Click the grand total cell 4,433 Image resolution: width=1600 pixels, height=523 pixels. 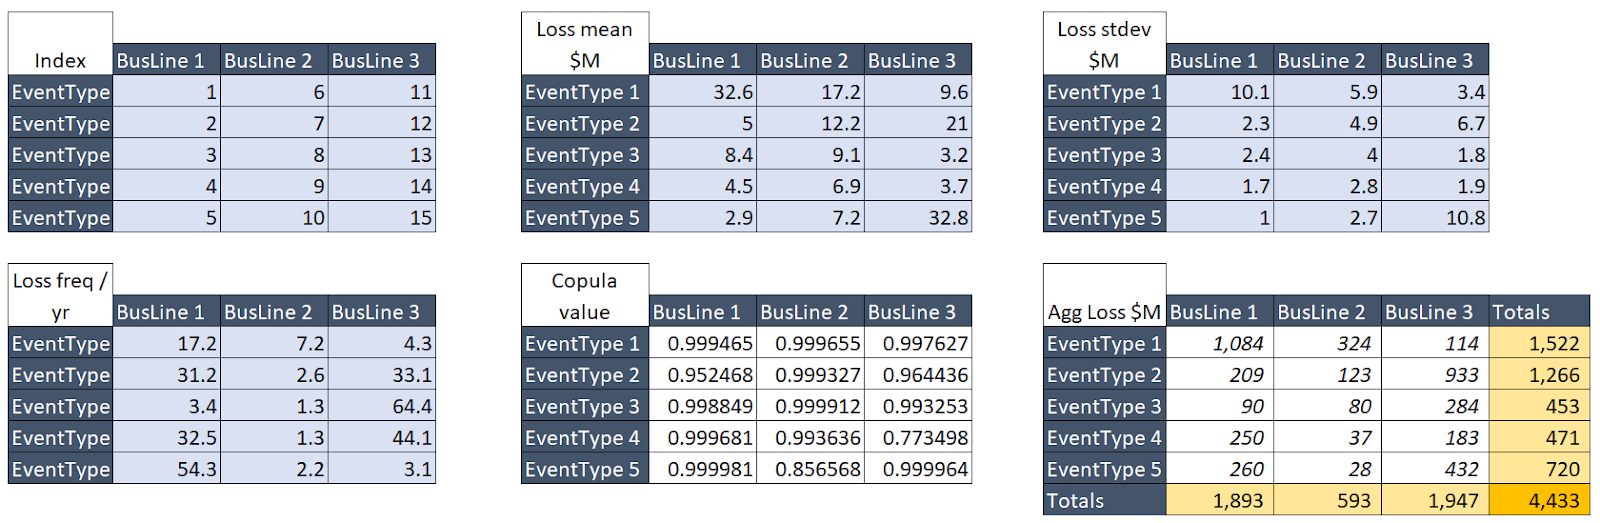point(1539,500)
